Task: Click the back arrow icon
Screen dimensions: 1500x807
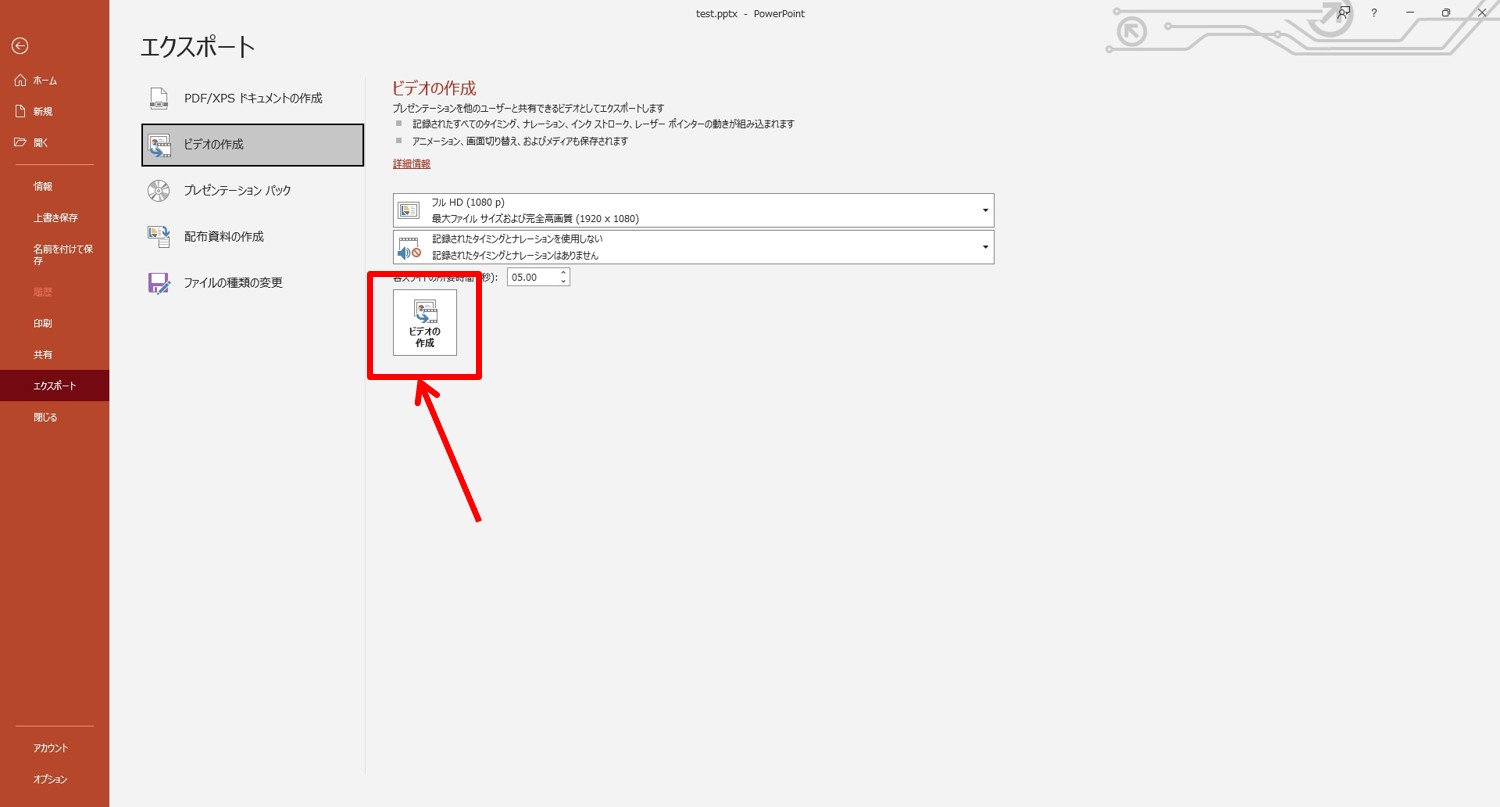Action: click(x=20, y=46)
